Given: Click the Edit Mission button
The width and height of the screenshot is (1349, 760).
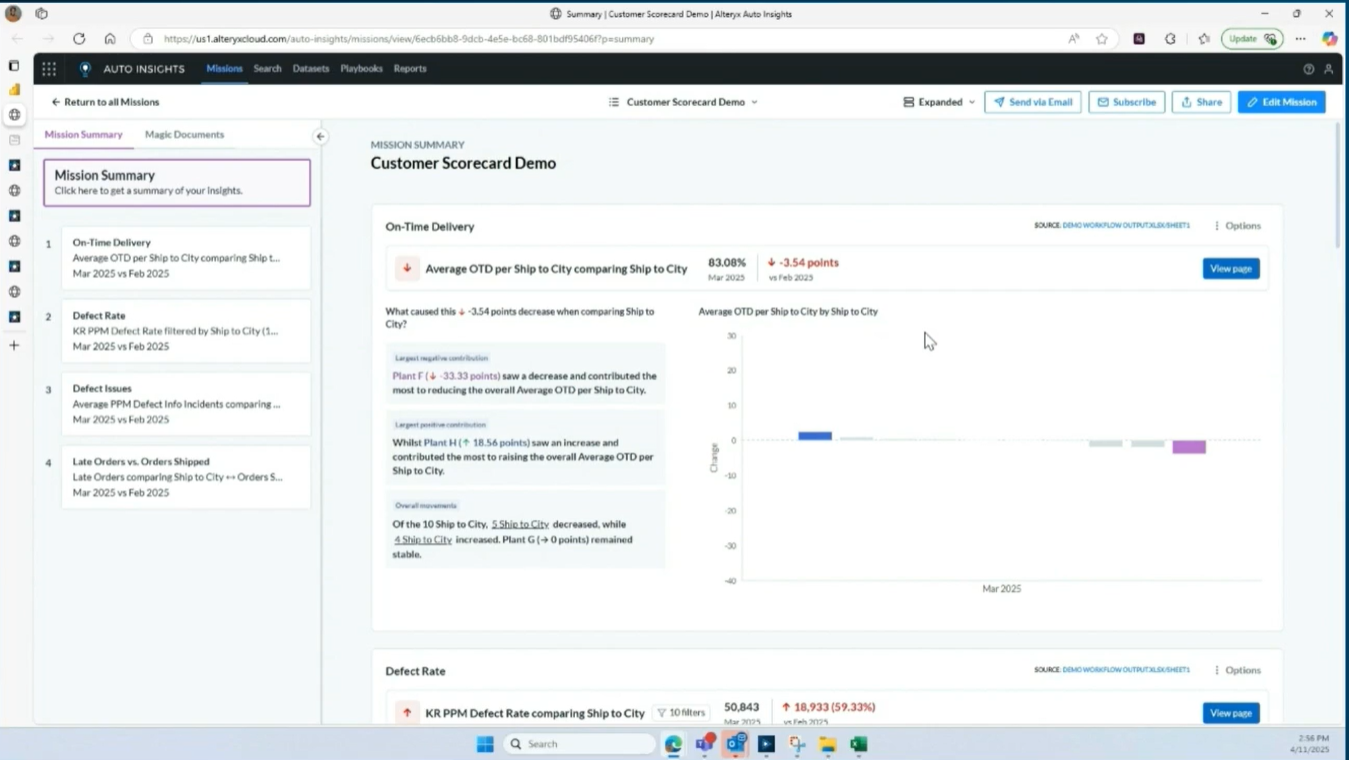Looking at the screenshot, I should click(1281, 102).
